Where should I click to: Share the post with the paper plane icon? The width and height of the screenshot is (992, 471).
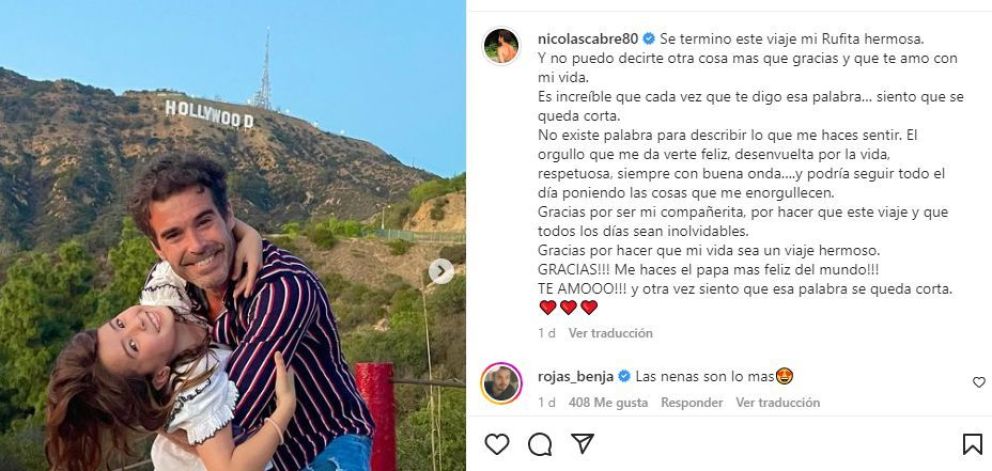coord(582,443)
